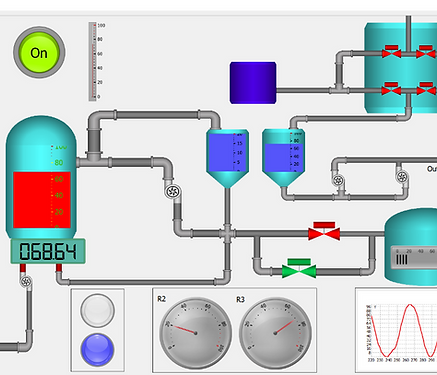437x375 pixels.
Task: Click the 80 mark on left tank scale
Action: tap(58, 163)
